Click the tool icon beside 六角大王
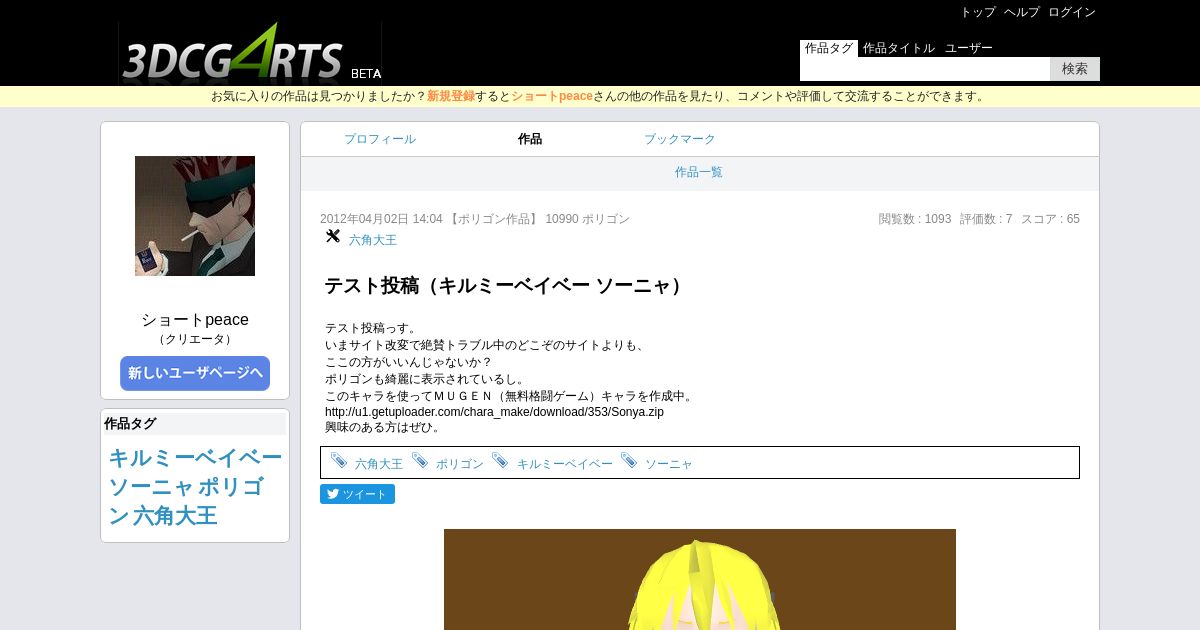The image size is (1200, 630). (x=333, y=236)
